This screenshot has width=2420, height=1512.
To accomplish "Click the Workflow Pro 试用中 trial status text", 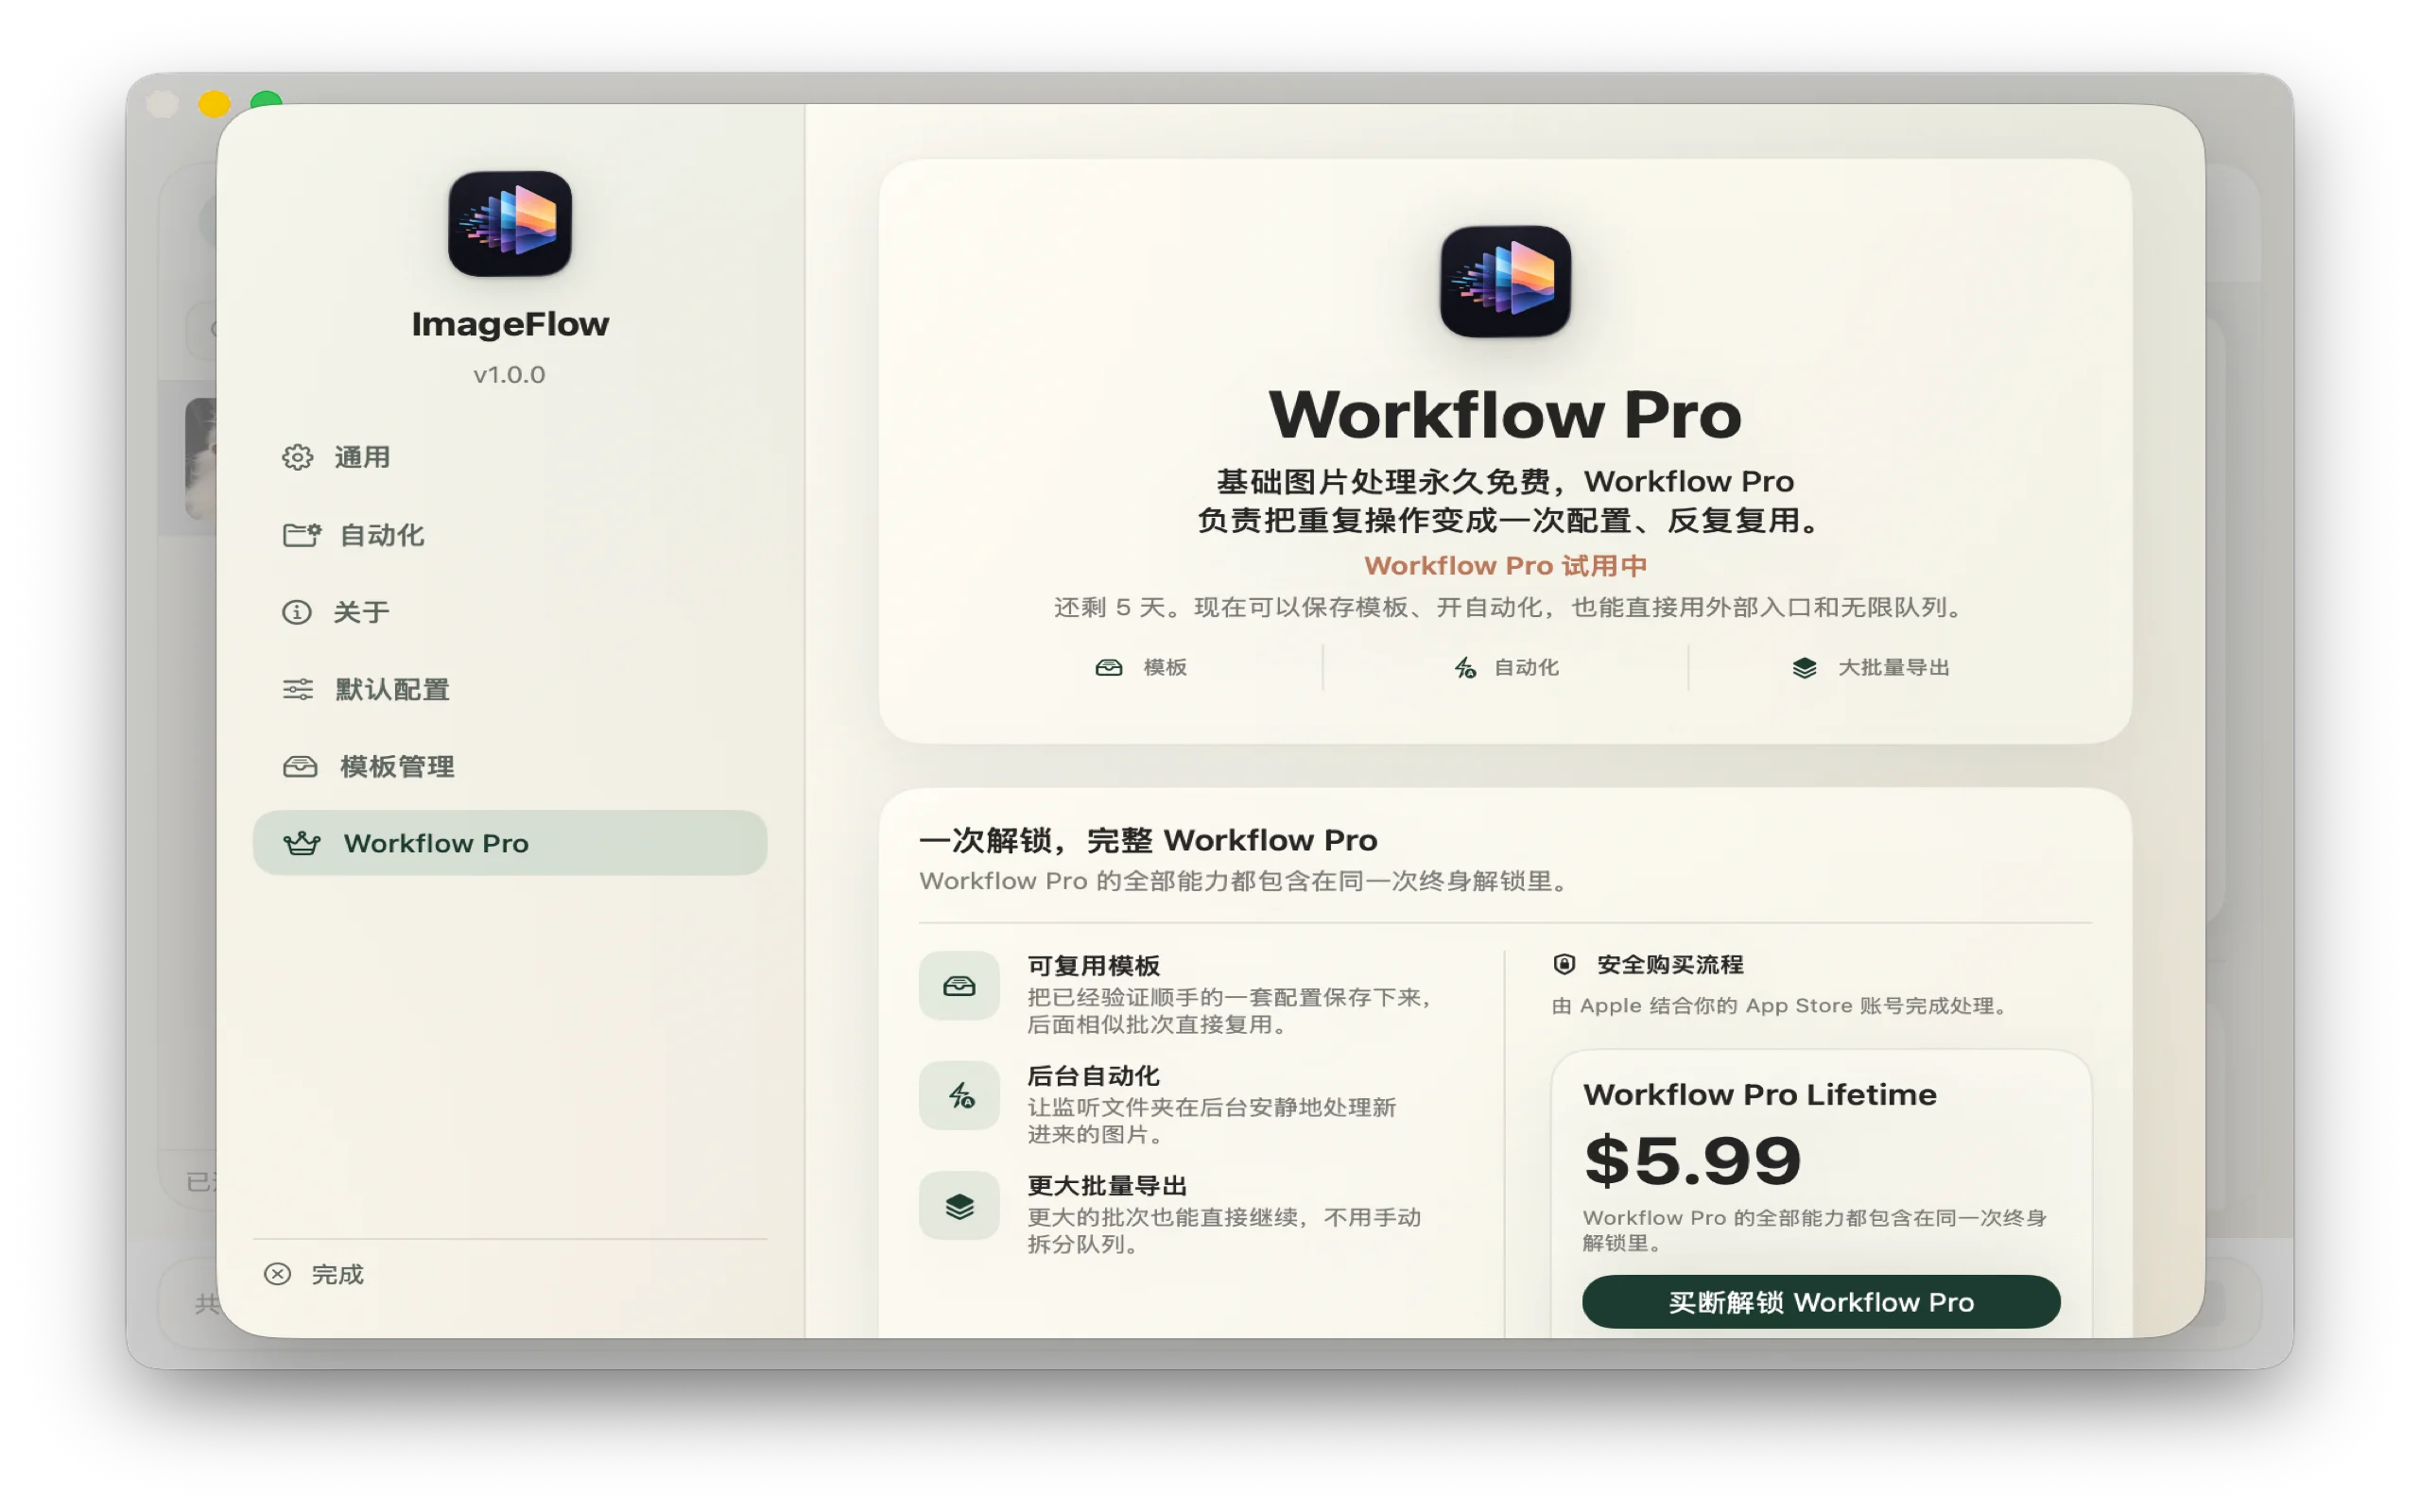I will click(1505, 566).
